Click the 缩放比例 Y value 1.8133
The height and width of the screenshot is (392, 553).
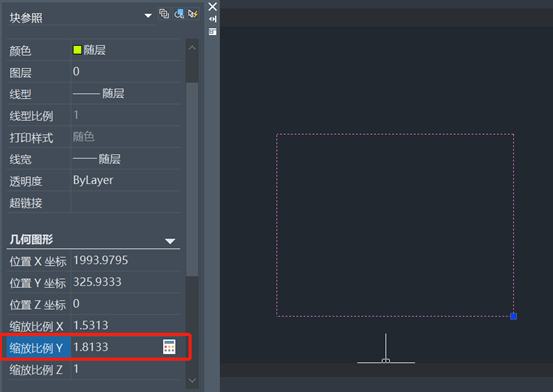(x=91, y=347)
